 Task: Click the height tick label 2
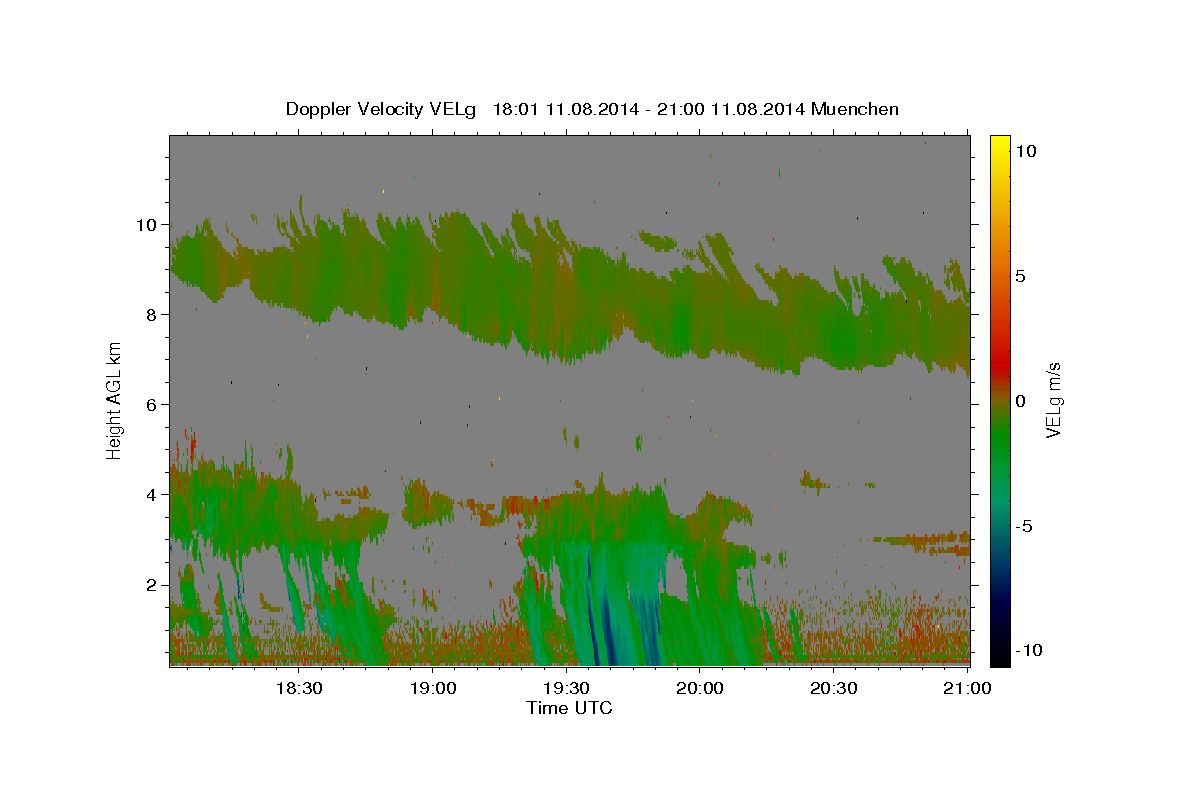tap(151, 584)
